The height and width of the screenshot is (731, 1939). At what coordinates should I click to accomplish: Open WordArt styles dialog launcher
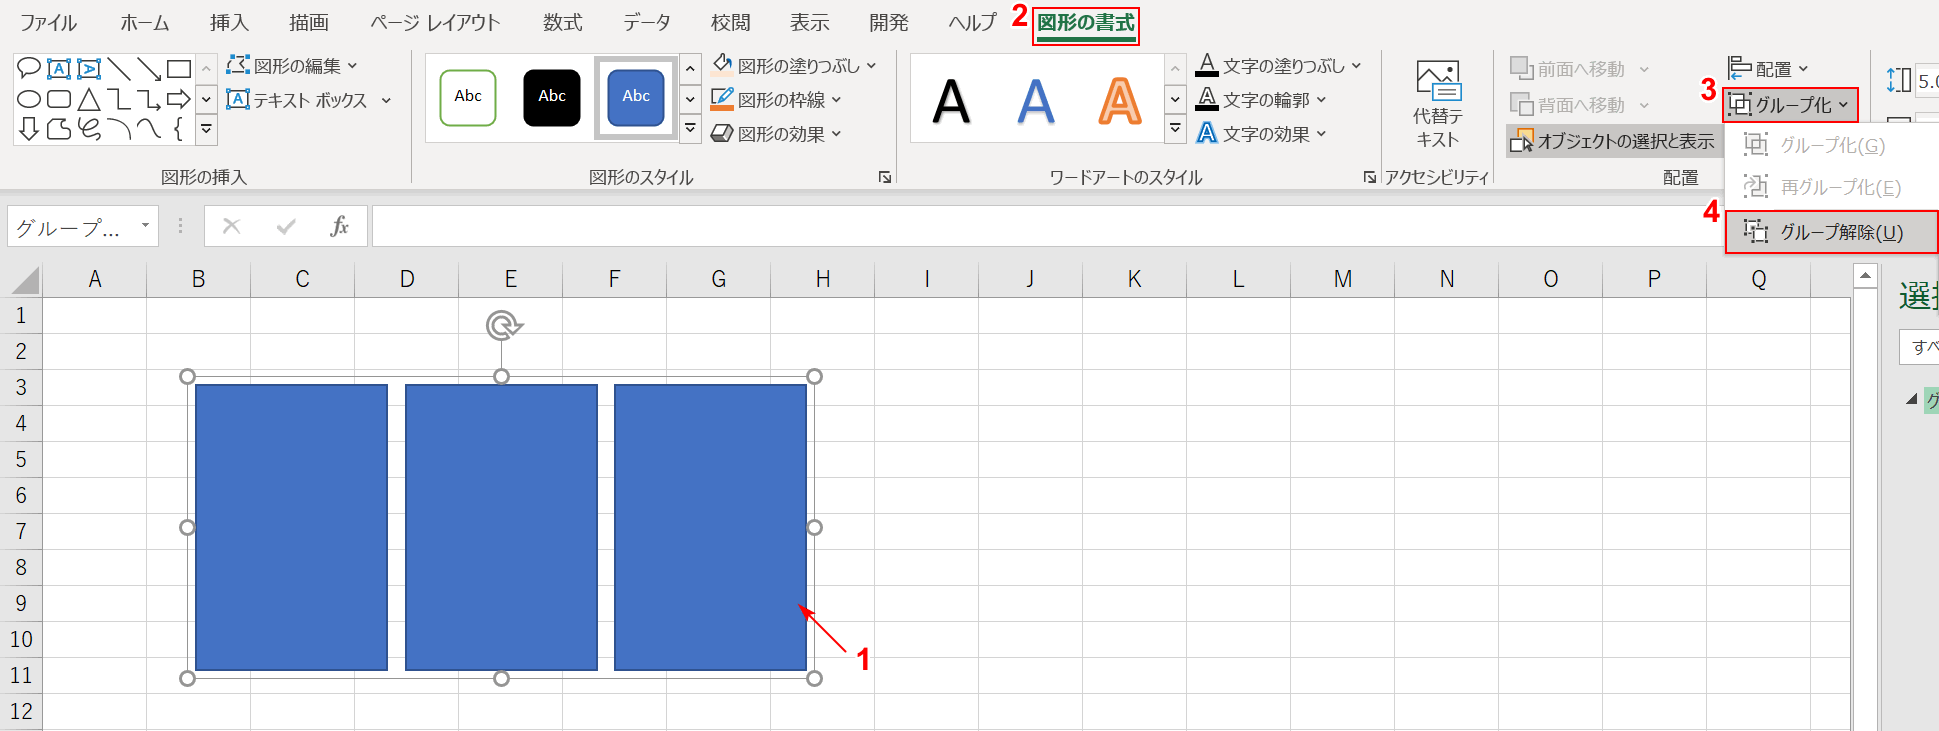pos(1369,177)
